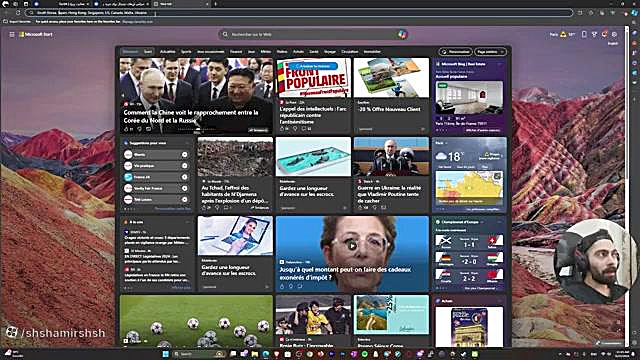Viewport: 640px width, 360px height.
Task: Open the 2 - 2 match score row
Action: (x=469, y=276)
